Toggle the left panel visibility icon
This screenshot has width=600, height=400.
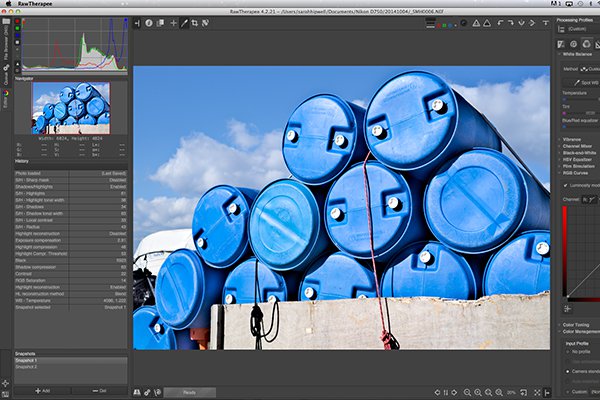136,21
